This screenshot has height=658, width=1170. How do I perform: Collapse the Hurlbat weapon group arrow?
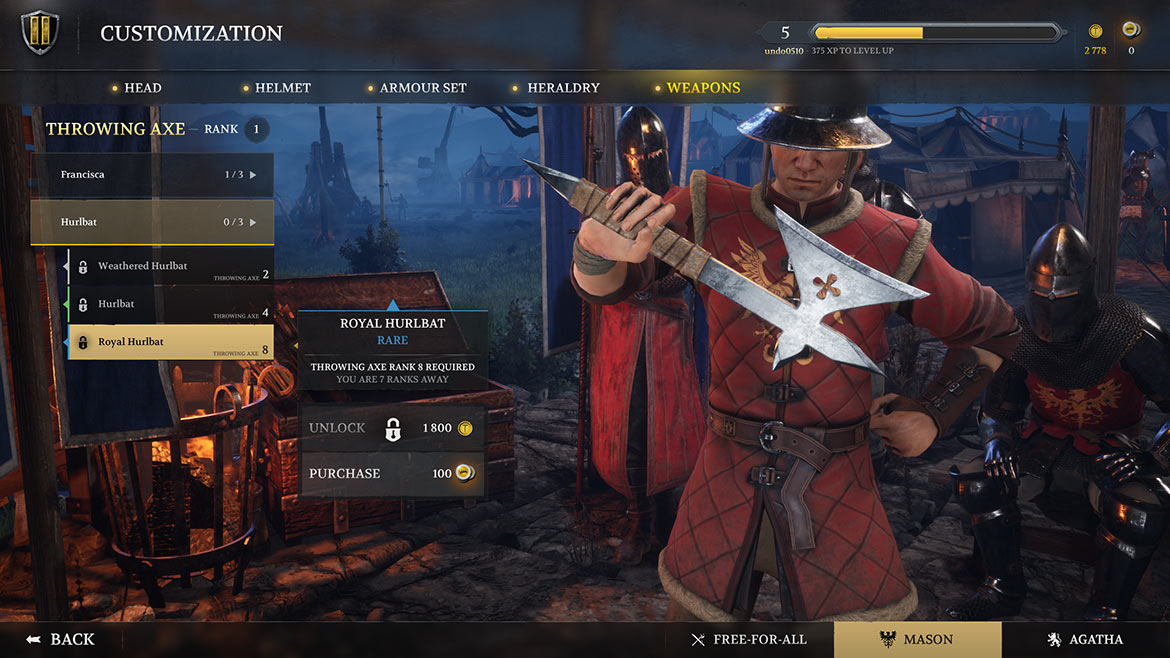pyautogui.click(x=253, y=222)
